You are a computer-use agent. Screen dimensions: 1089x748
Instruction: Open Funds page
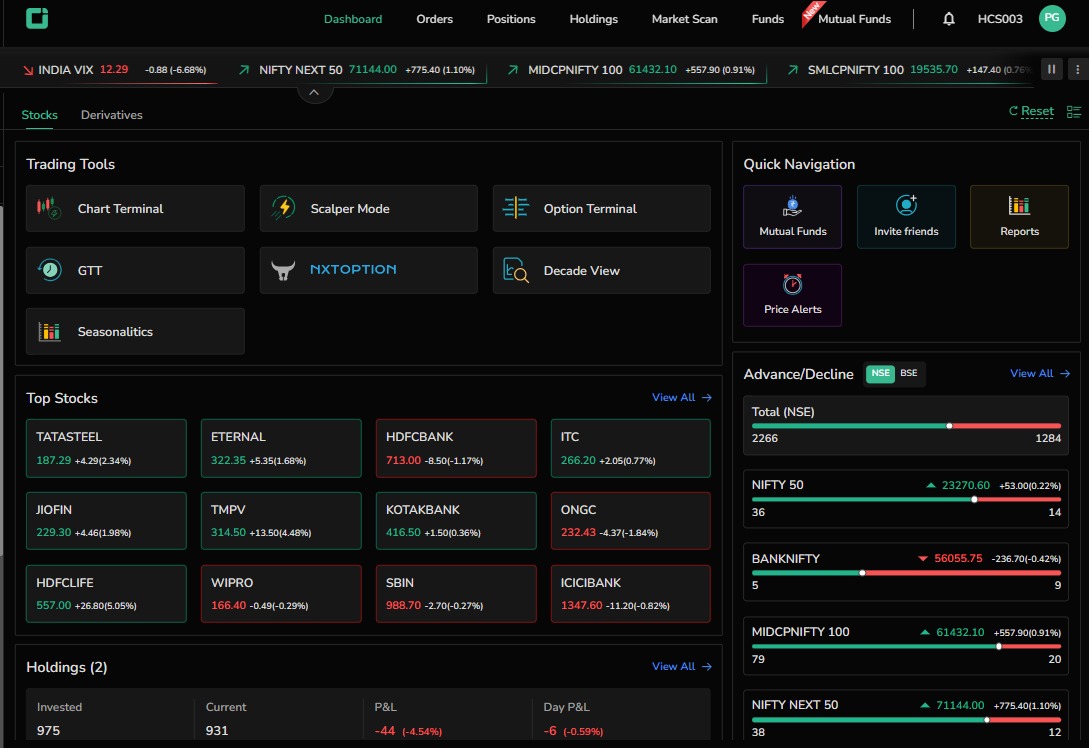click(x=767, y=19)
